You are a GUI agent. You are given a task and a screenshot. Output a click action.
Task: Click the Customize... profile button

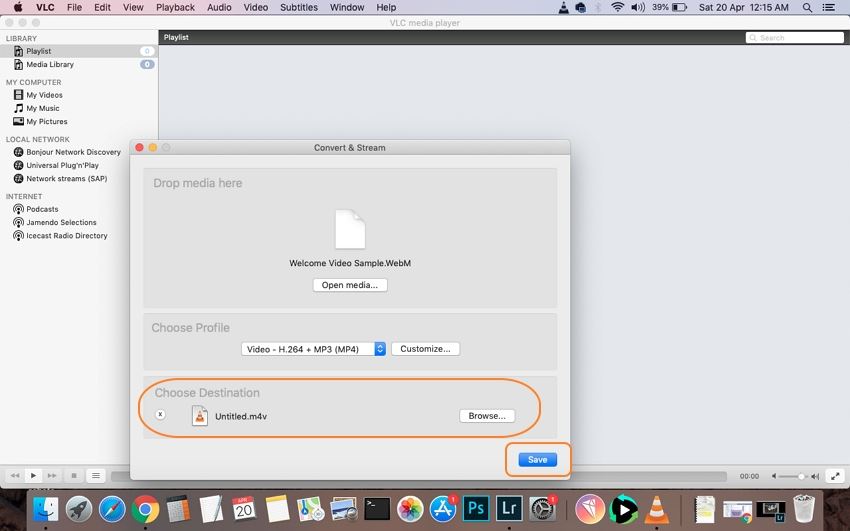(x=426, y=349)
